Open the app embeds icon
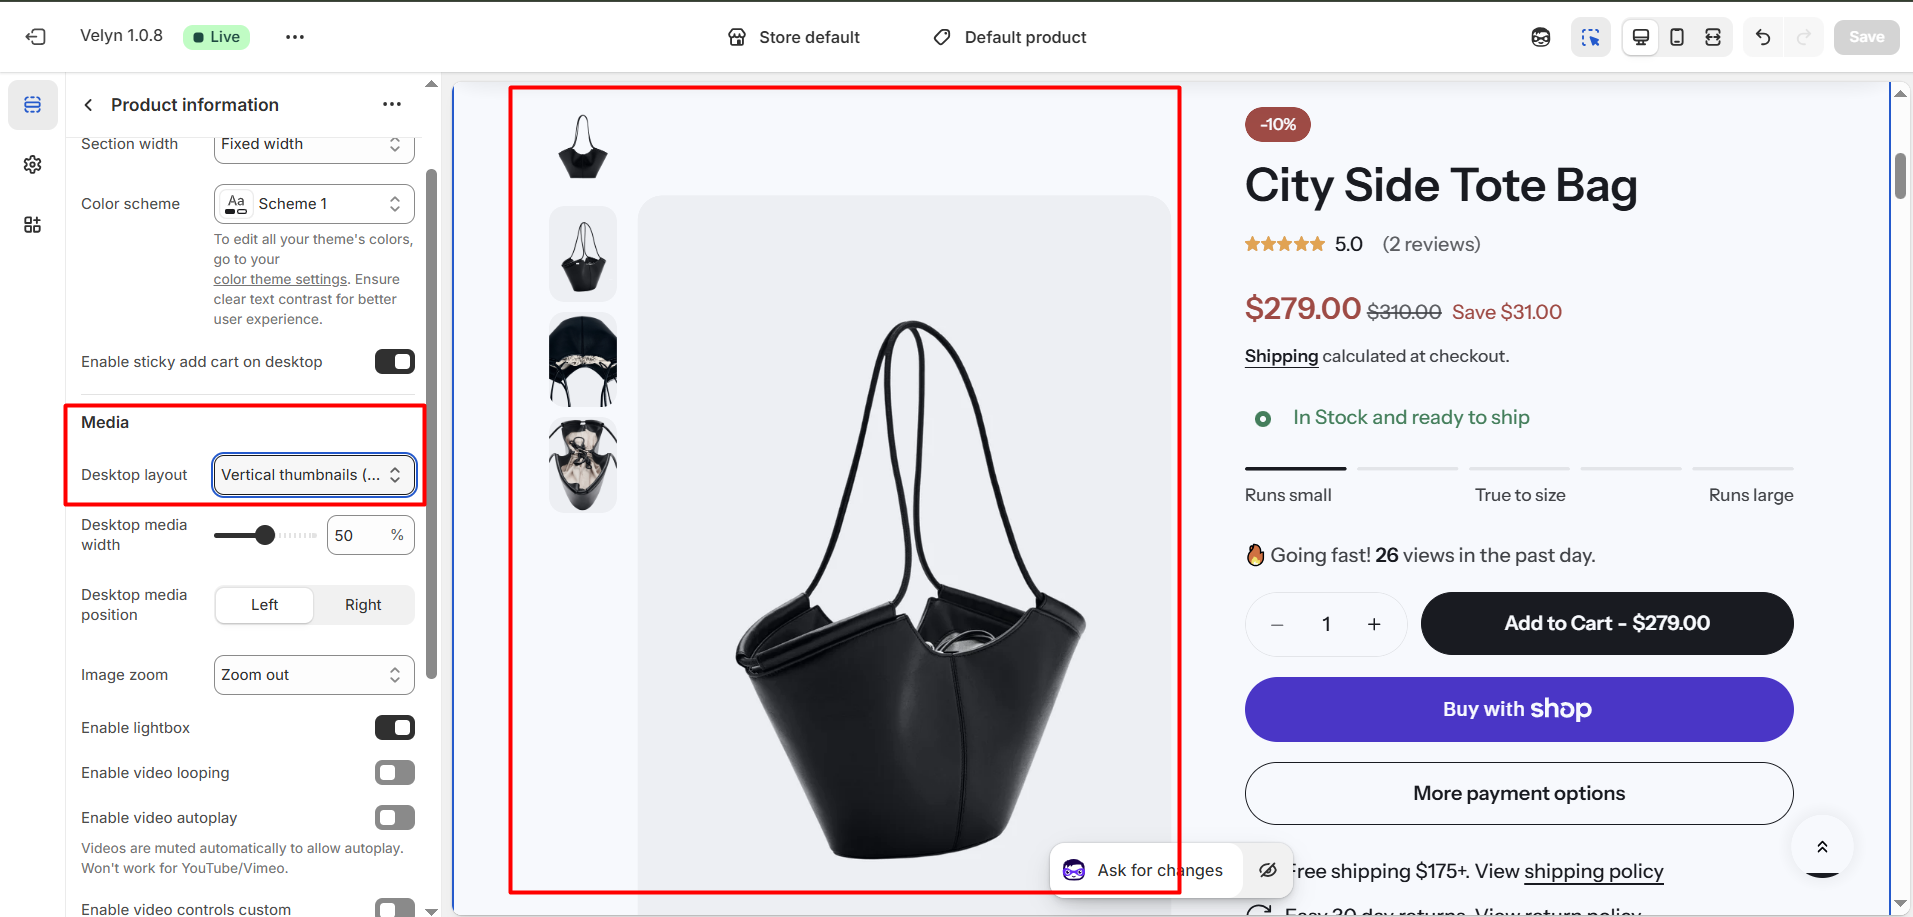 [33, 225]
